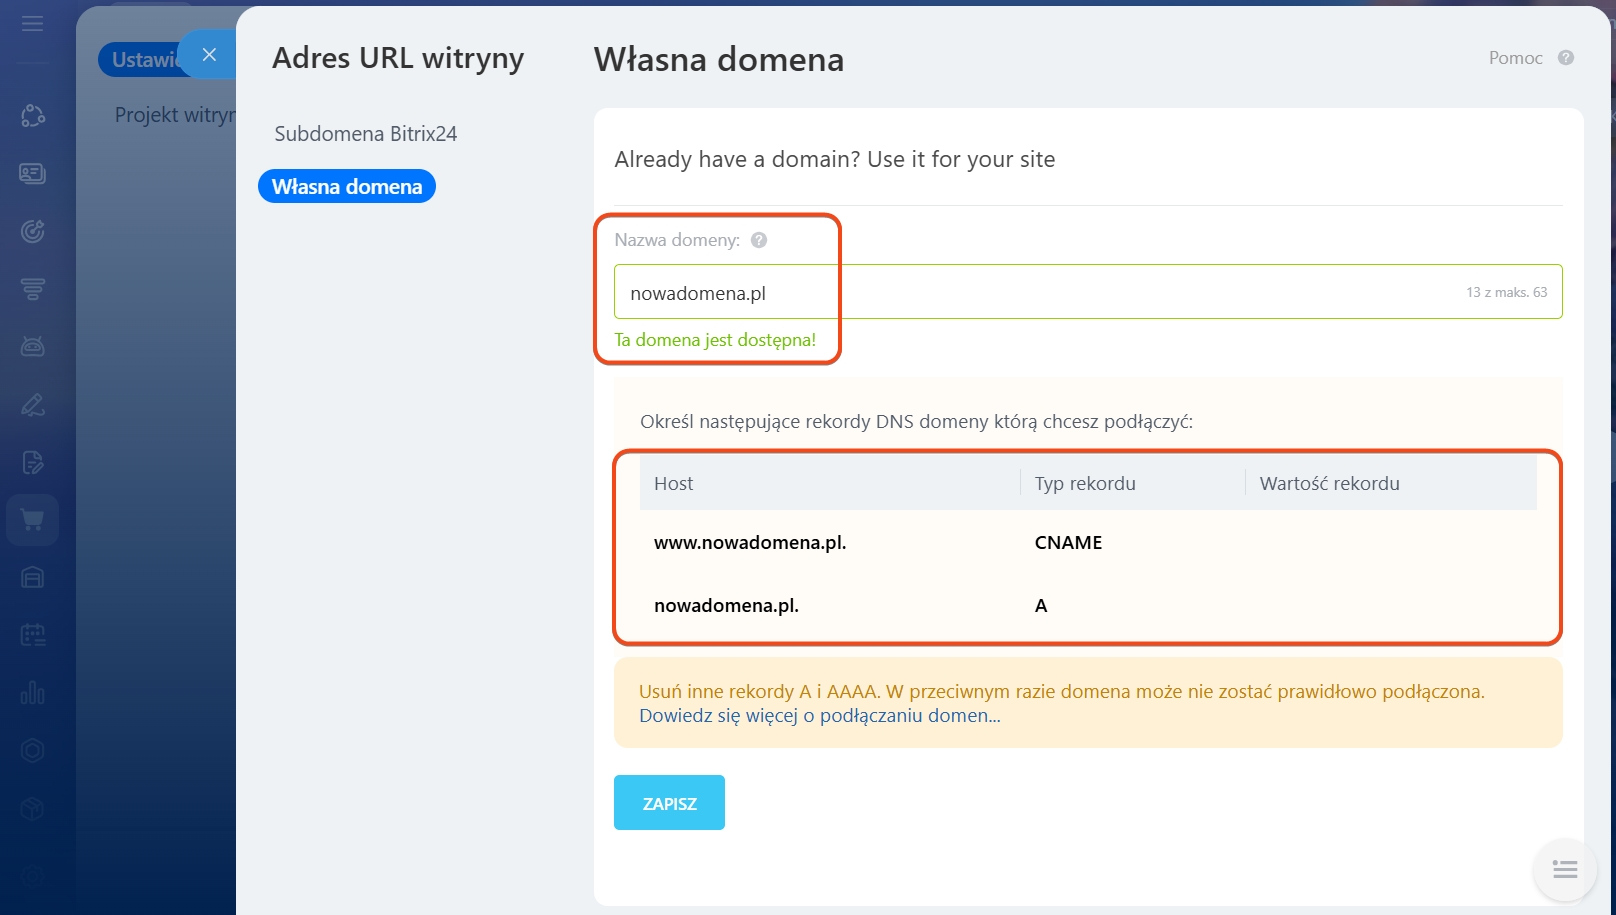1616x915 pixels.
Task: Click the Określ następujące rekordy DNS instruction text
Action: 916,422
